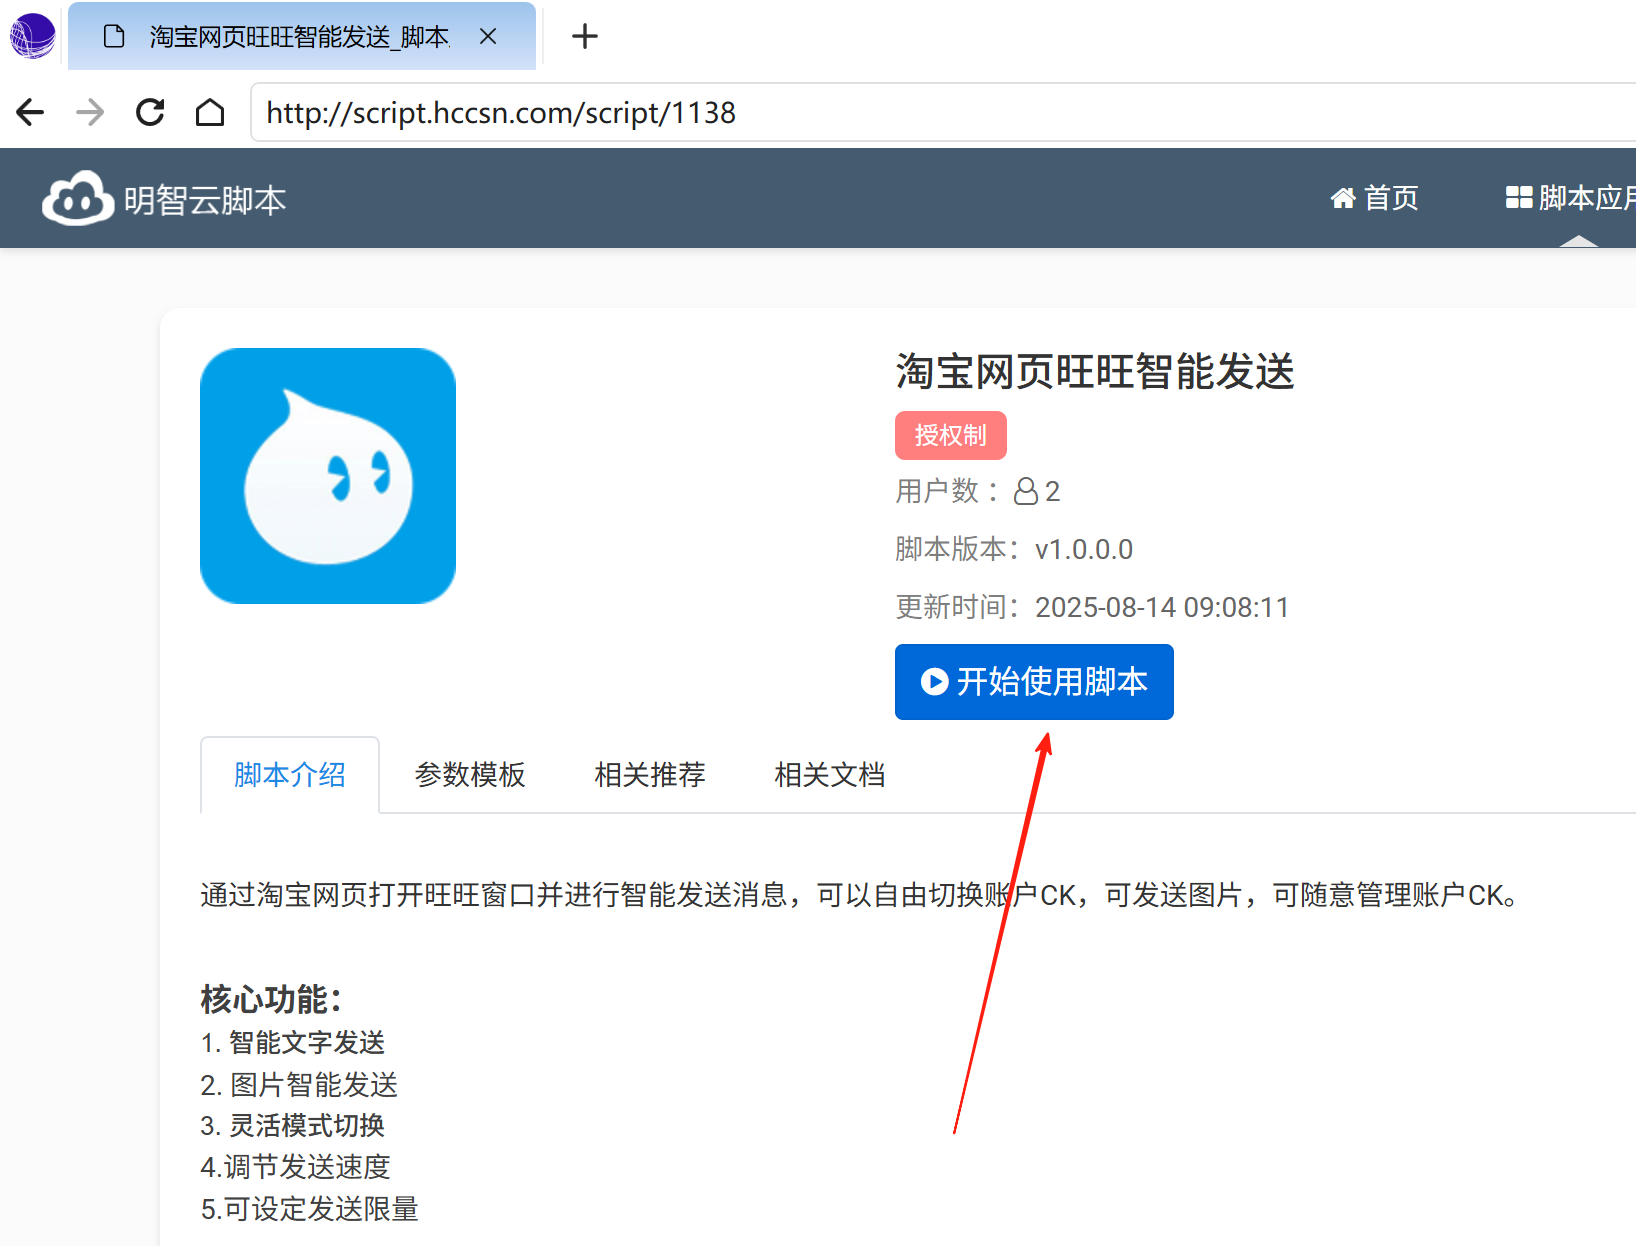1636x1246 pixels.
Task: Click the 开始使用脚本 button
Action: [x=1034, y=682]
